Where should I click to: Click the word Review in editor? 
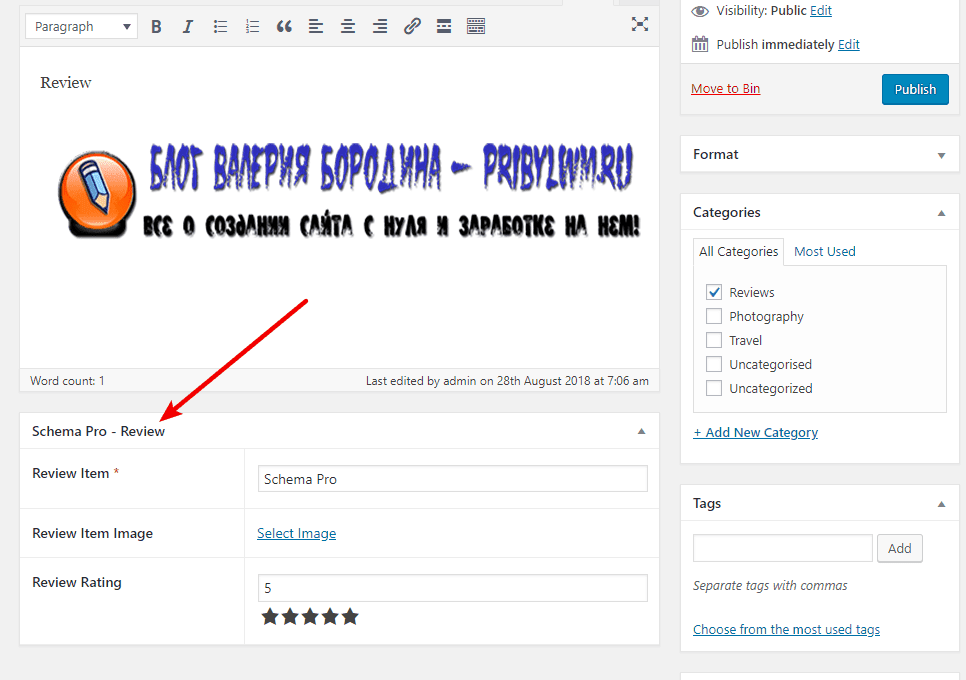point(65,83)
